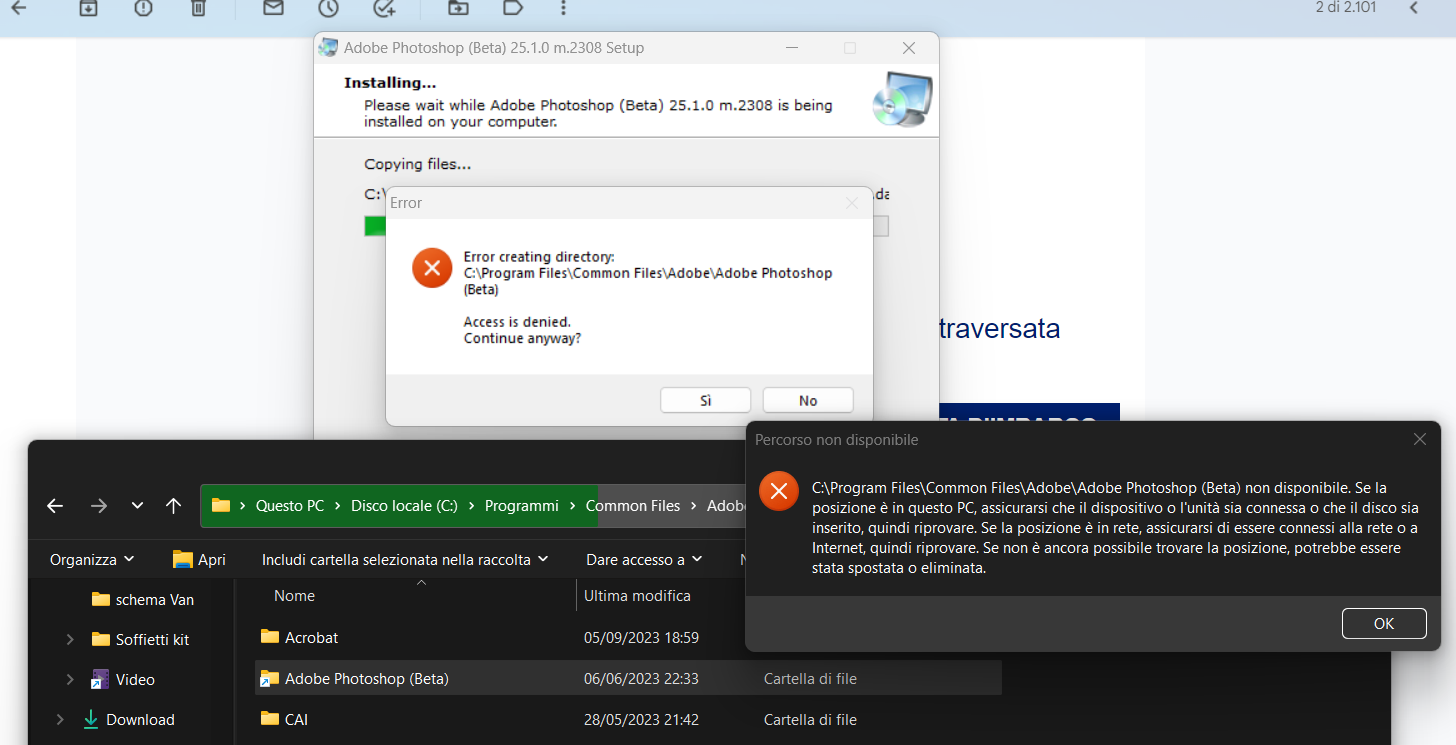Image resolution: width=1456 pixels, height=745 pixels.
Task: Go back to inbox arrow in Gmail
Action: [x=18, y=8]
